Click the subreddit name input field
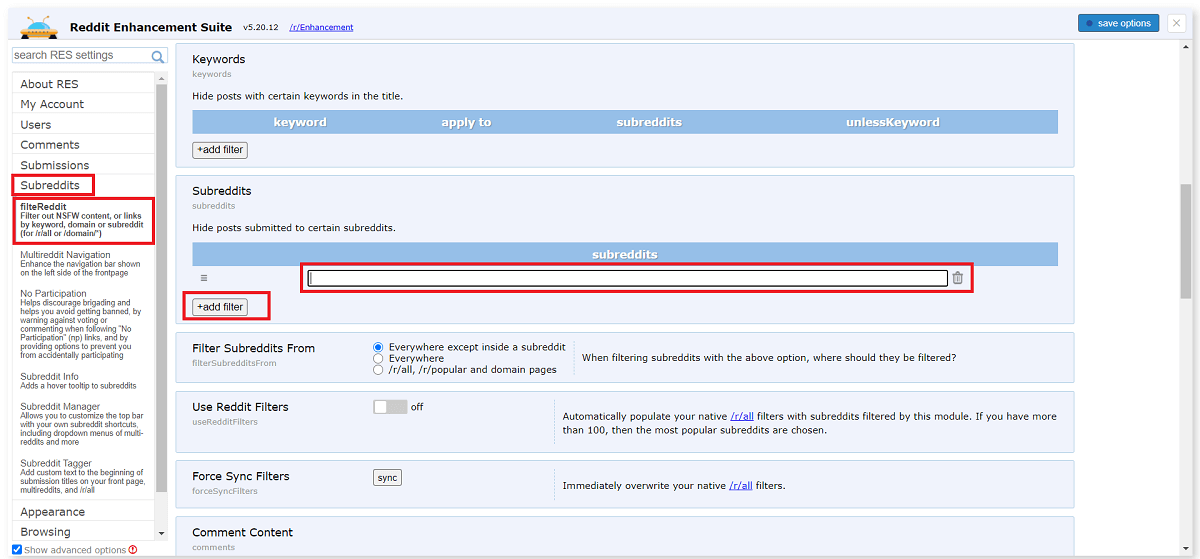 (x=628, y=278)
